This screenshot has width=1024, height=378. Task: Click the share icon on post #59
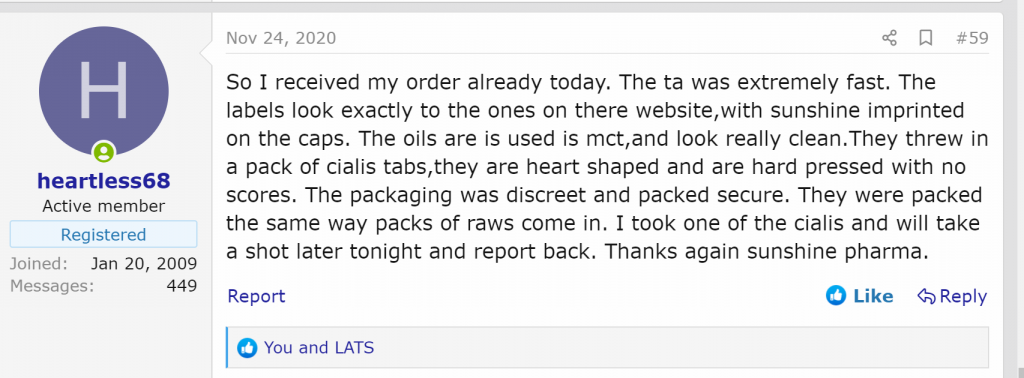tap(889, 38)
